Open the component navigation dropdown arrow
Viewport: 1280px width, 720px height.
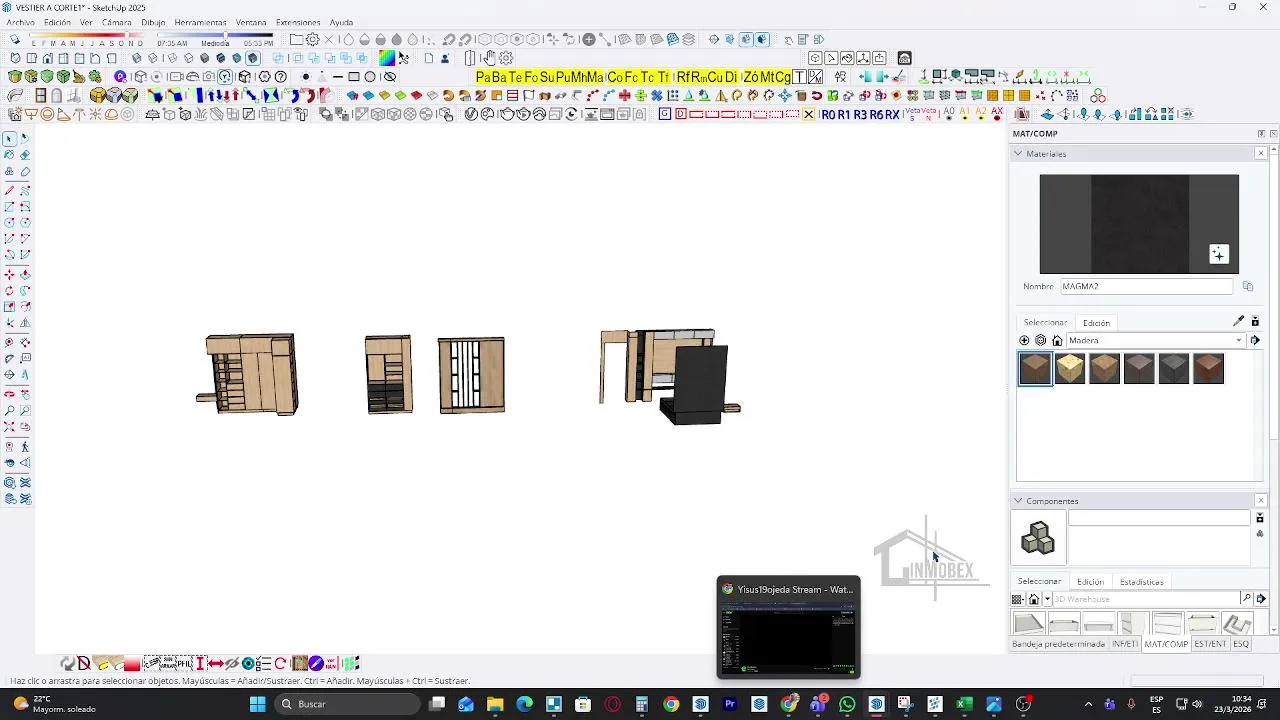1047,599
